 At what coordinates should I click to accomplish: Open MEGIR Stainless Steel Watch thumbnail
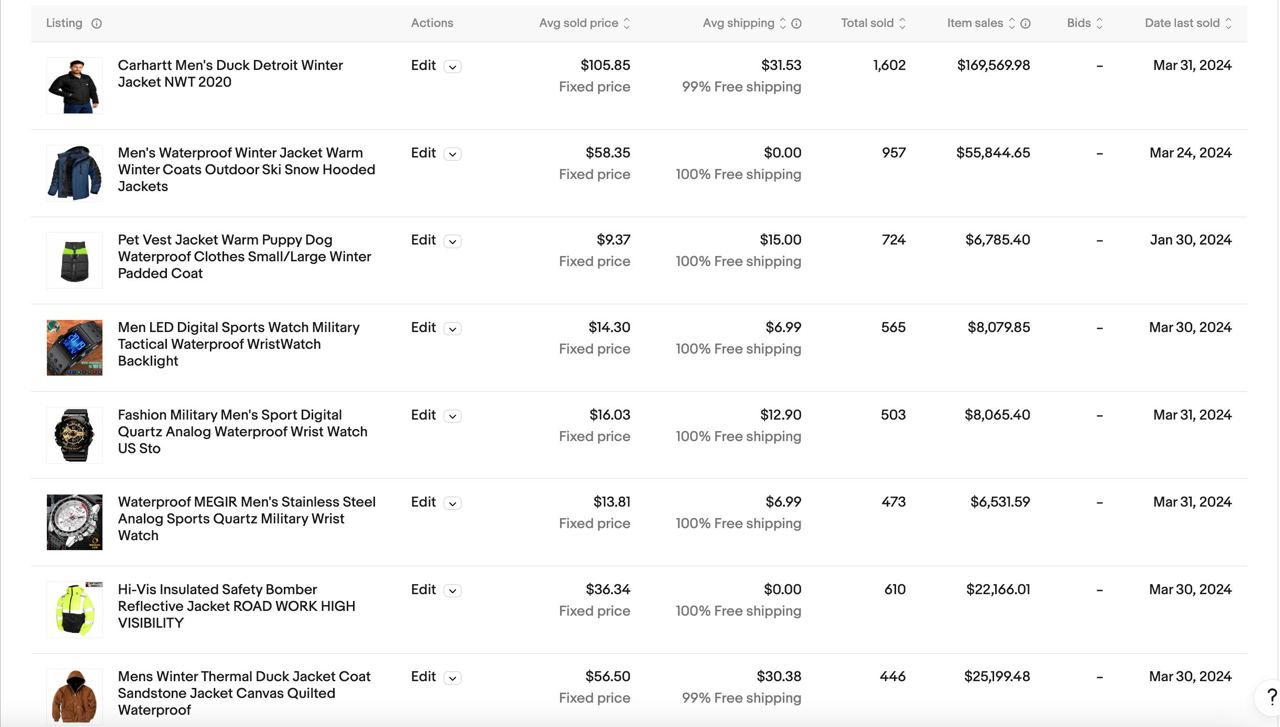(74, 522)
